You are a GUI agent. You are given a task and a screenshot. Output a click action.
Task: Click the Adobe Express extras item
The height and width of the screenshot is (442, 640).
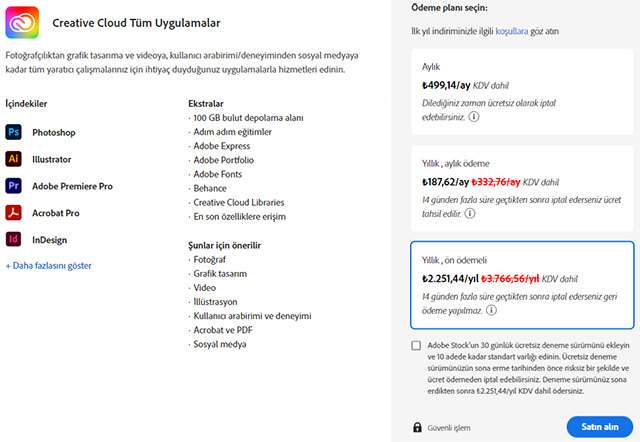(222, 146)
